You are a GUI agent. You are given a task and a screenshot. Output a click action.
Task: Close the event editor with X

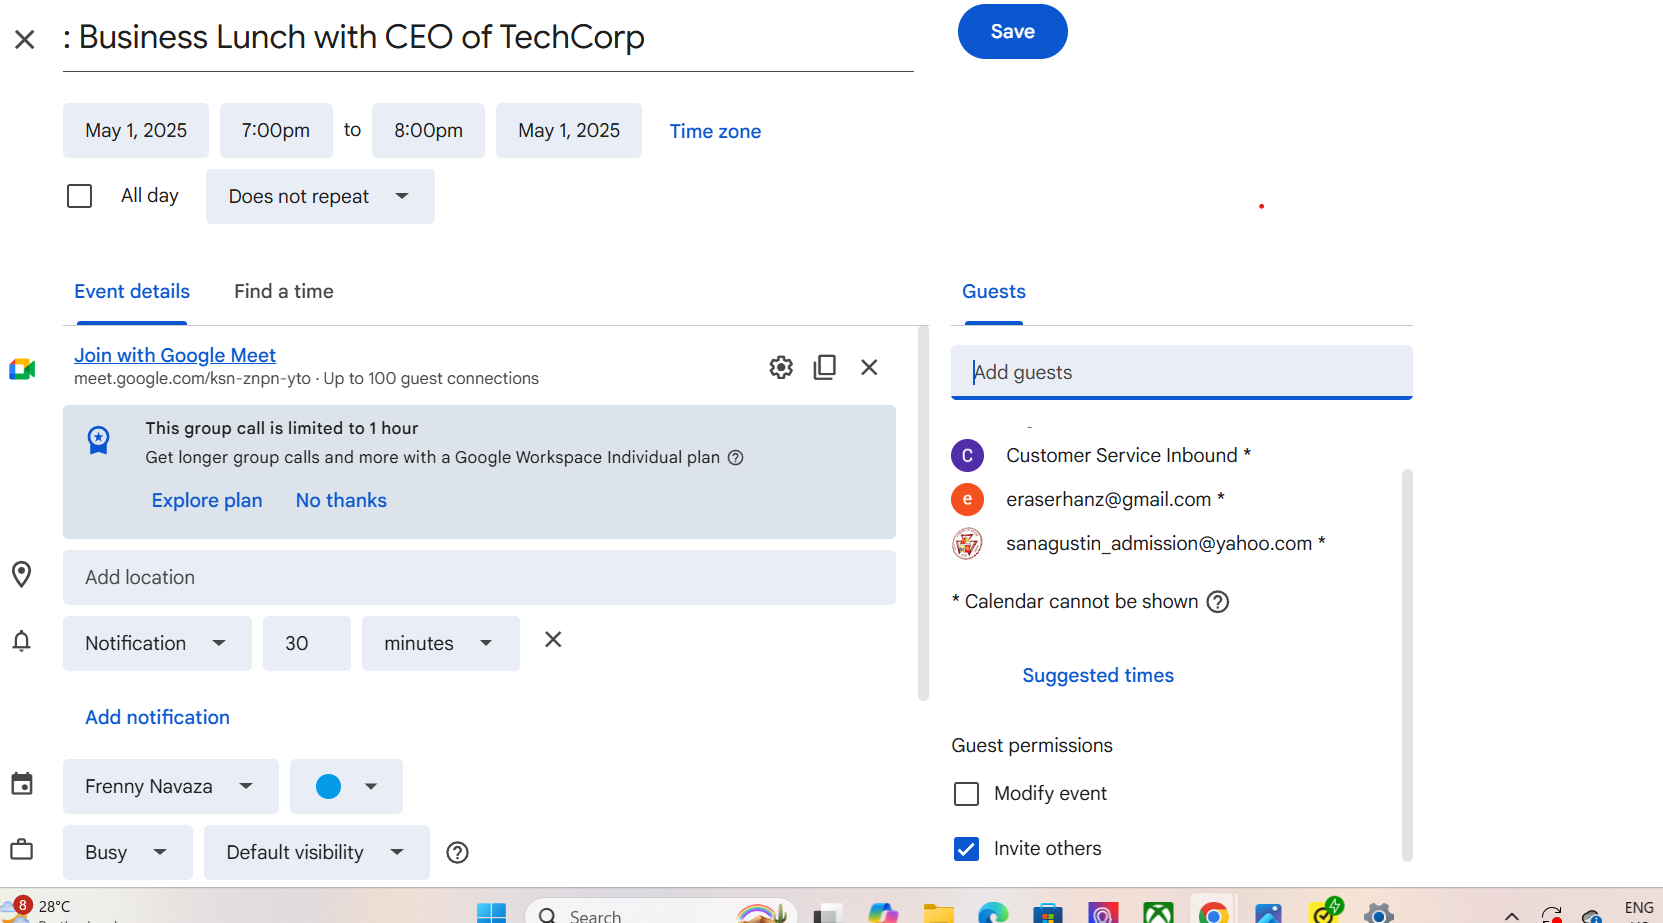25,39
